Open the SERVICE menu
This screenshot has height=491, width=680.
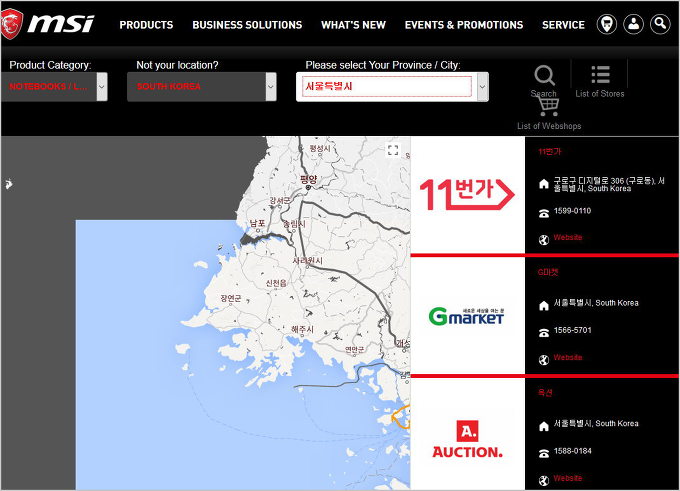click(563, 25)
